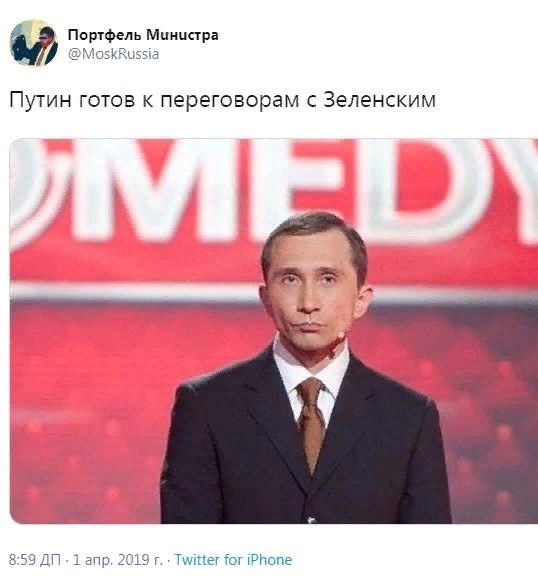Click the word готов in the tweet

106,101
